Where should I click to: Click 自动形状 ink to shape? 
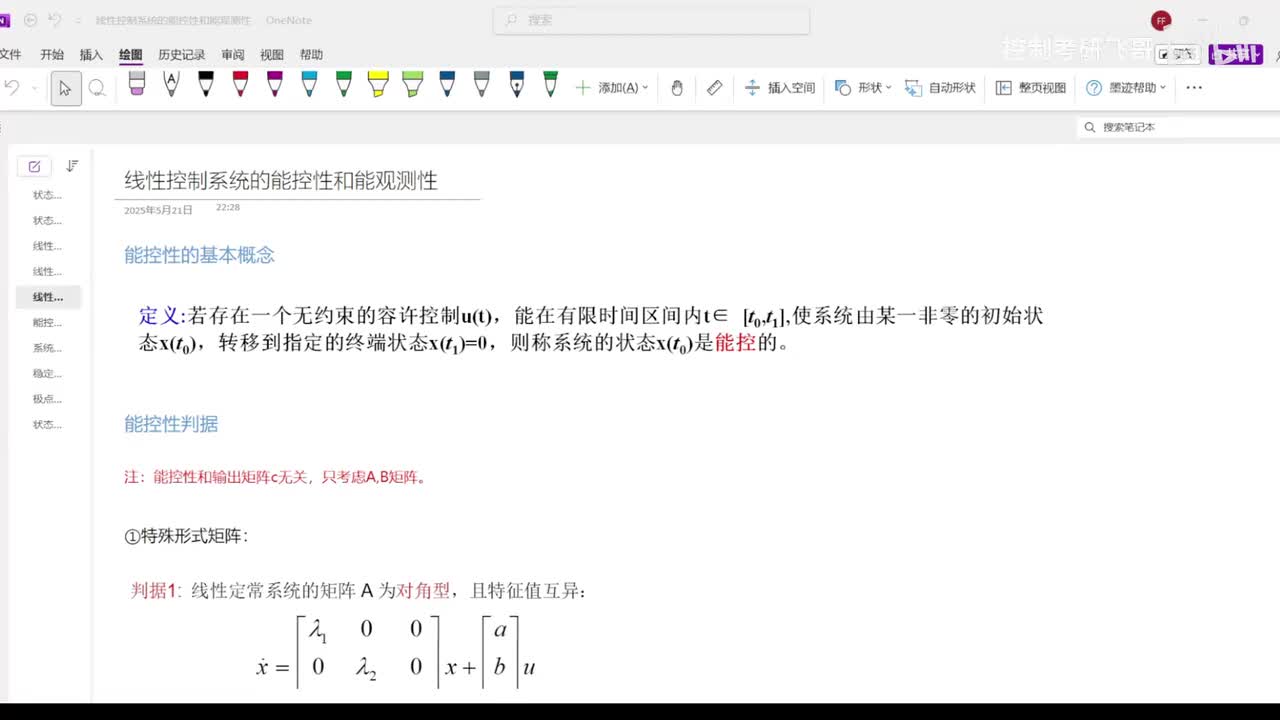(940, 88)
